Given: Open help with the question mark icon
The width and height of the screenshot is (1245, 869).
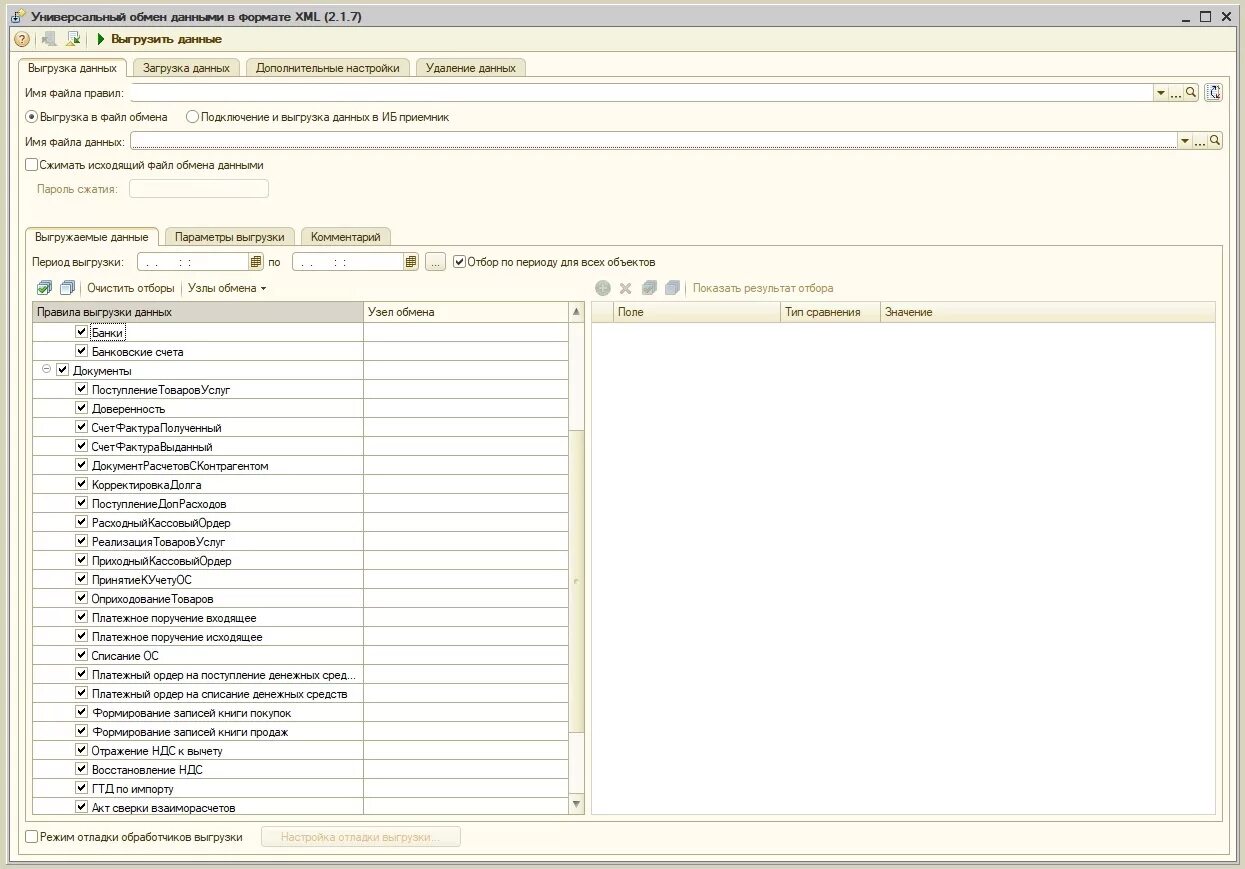Looking at the screenshot, I should pyautogui.click(x=22, y=39).
